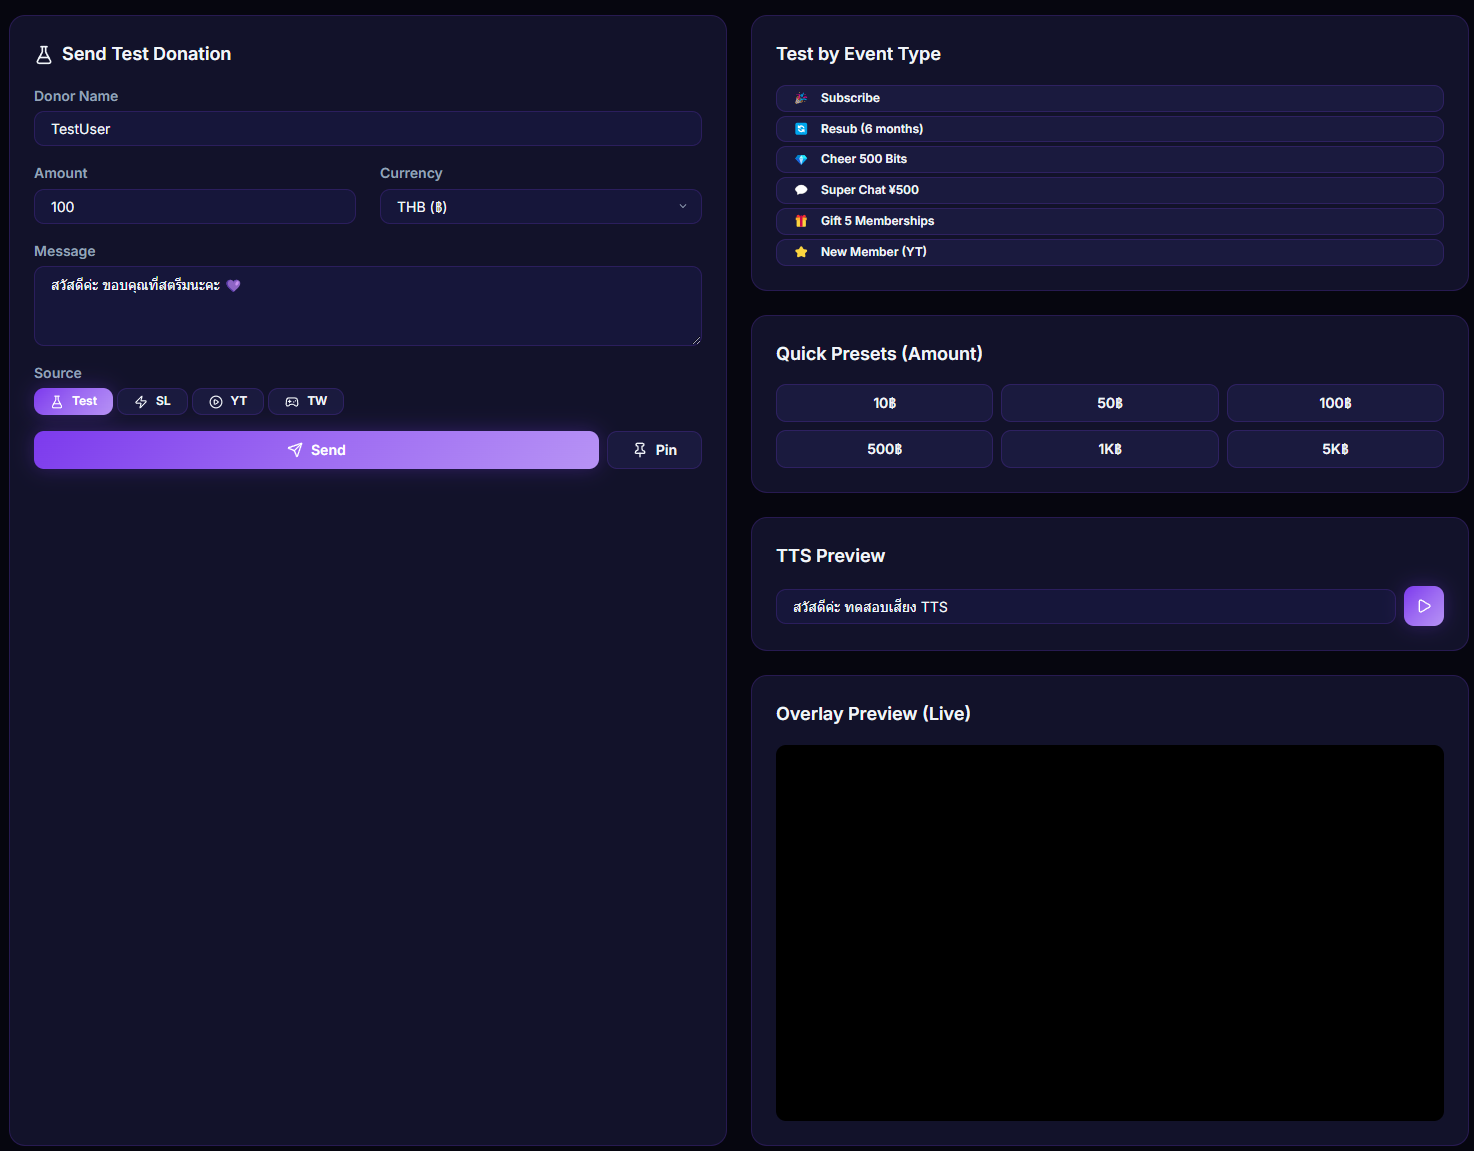Choose the 10฿ quick preset
This screenshot has width=1474, height=1151.
click(x=884, y=403)
